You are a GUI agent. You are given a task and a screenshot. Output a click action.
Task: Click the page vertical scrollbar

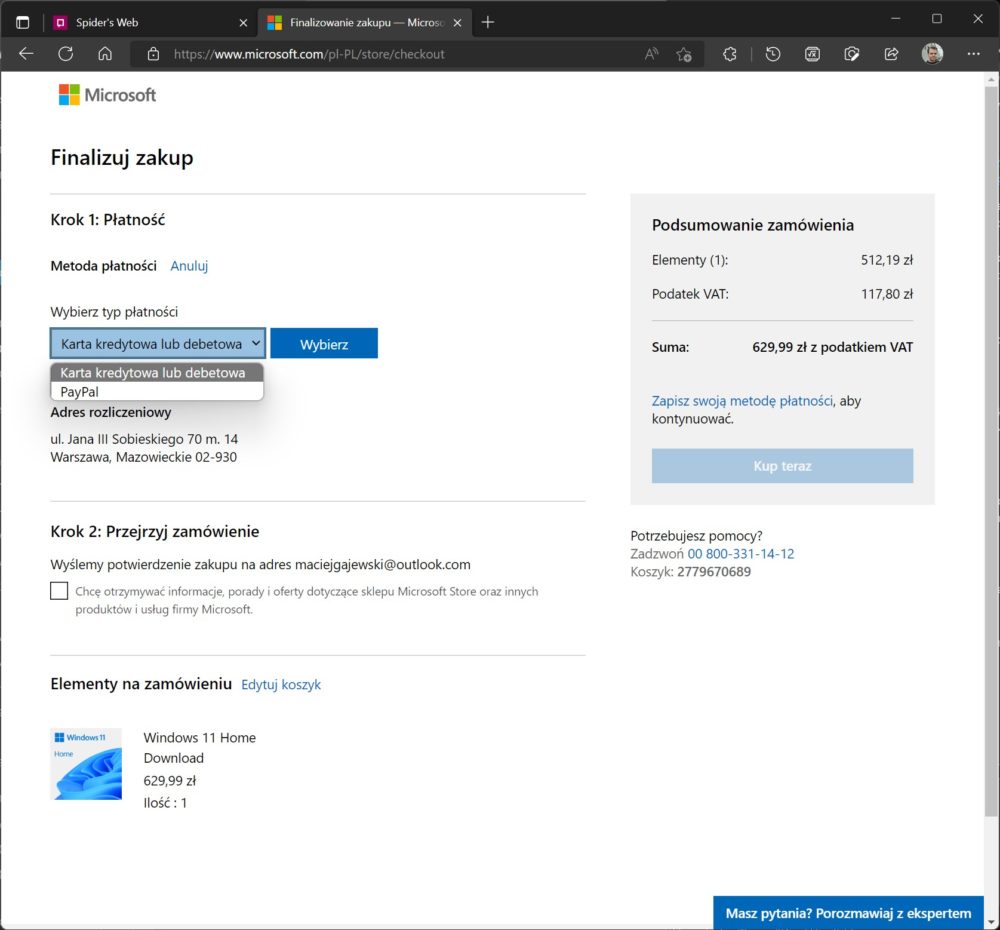991,452
